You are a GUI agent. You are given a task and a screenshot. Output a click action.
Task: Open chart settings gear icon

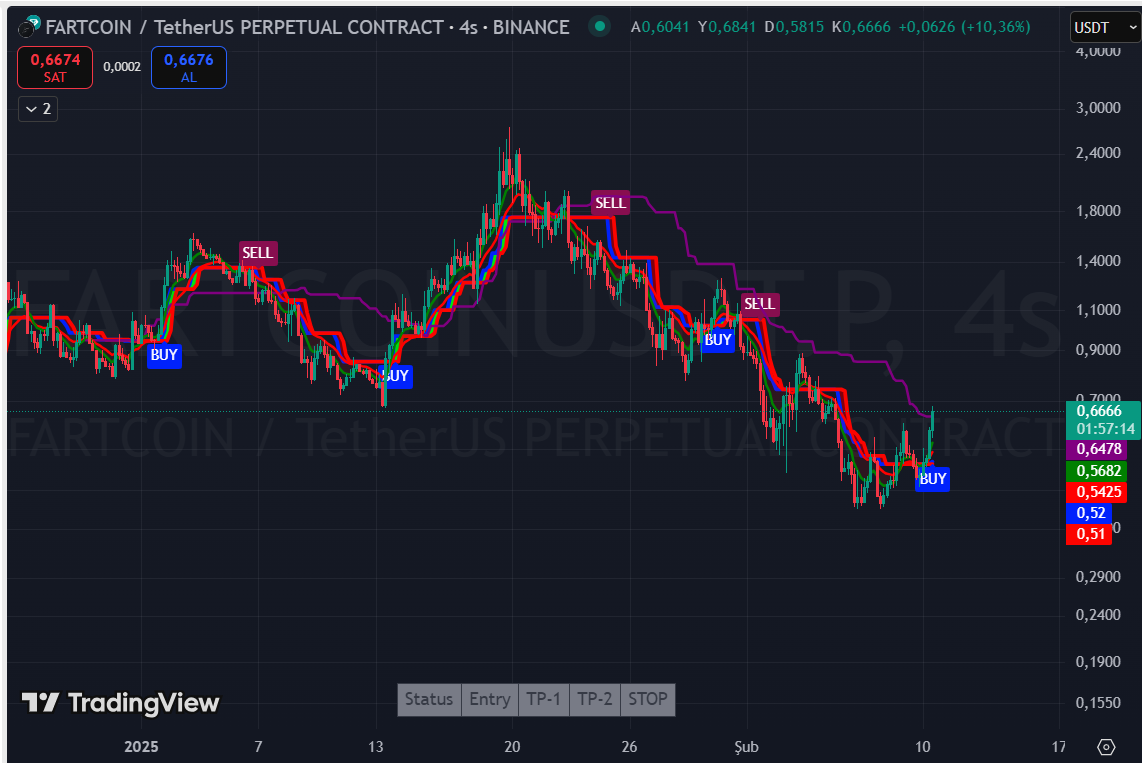(x=1106, y=747)
